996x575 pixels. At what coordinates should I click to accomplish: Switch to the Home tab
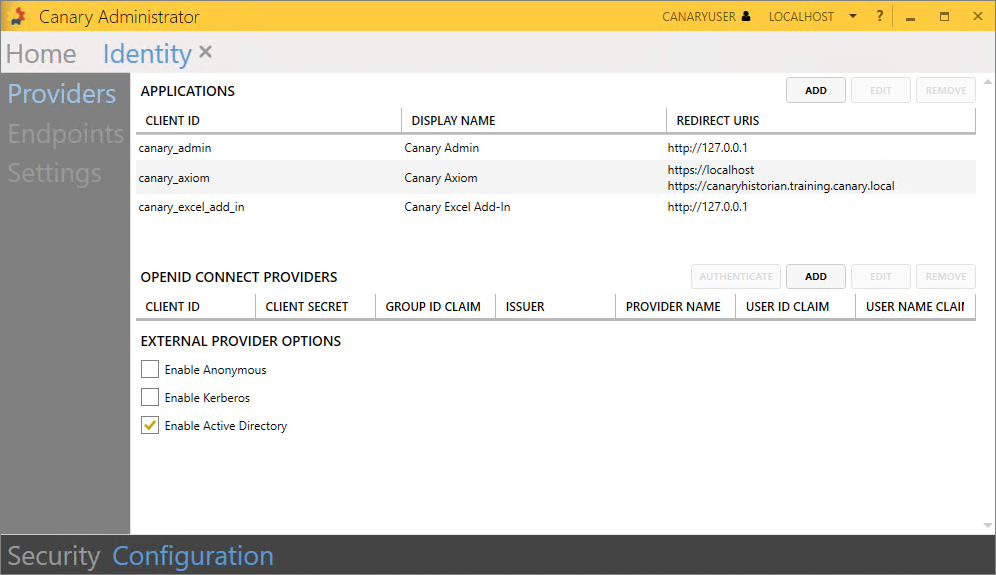click(41, 54)
